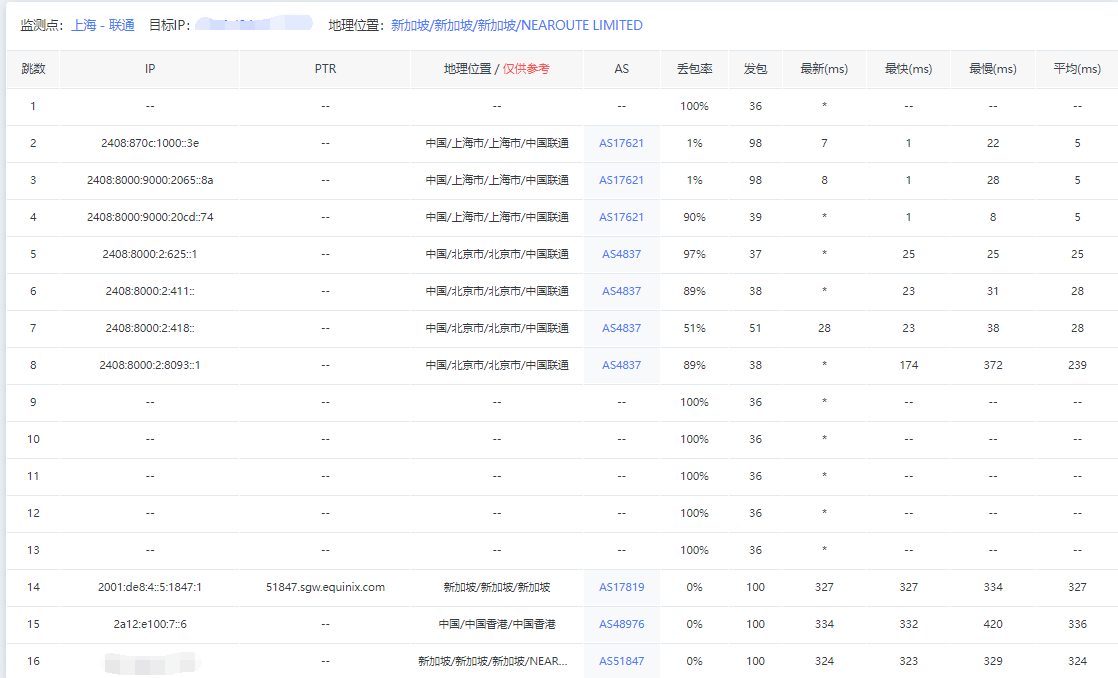Select the 最新(ms) column header

pos(824,69)
